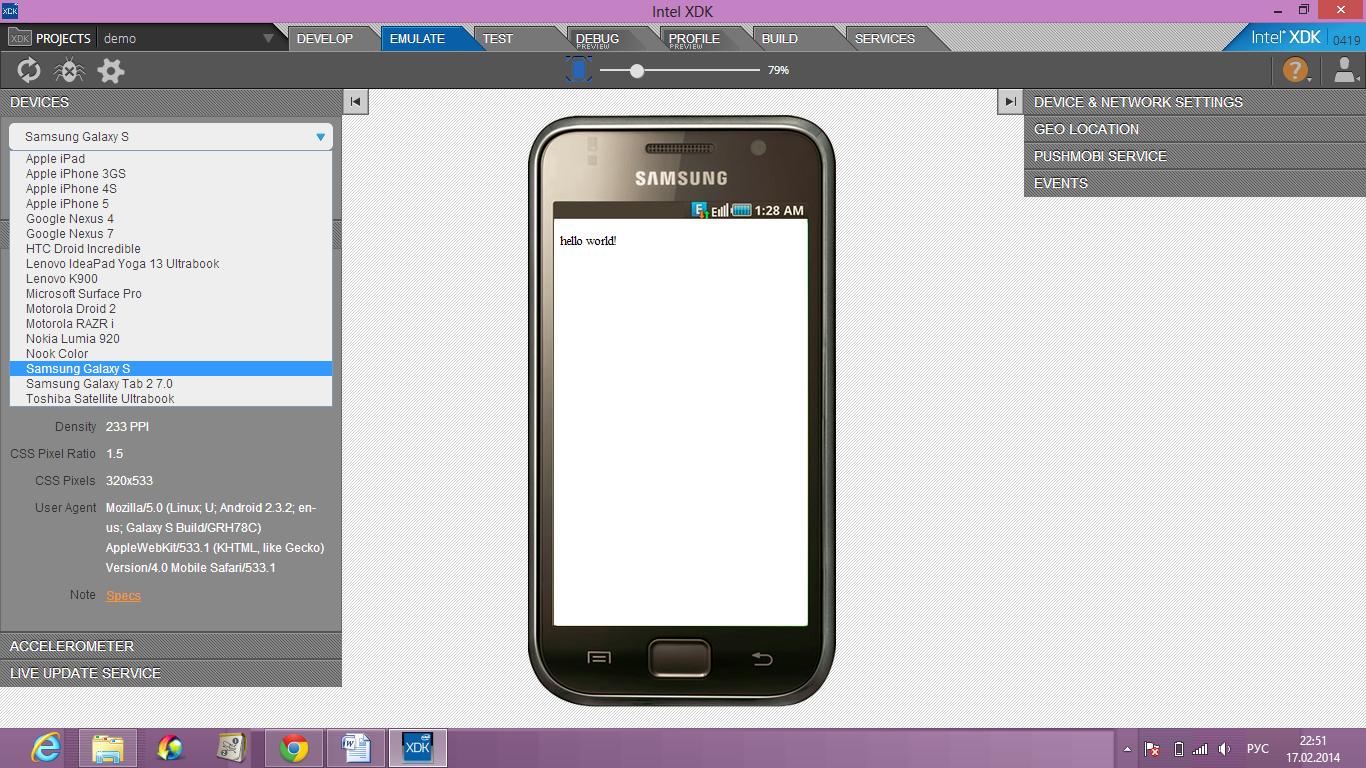This screenshot has height=768, width=1366.
Task: Select Nokia Lumia 920 device
Action: coord(171,339)
